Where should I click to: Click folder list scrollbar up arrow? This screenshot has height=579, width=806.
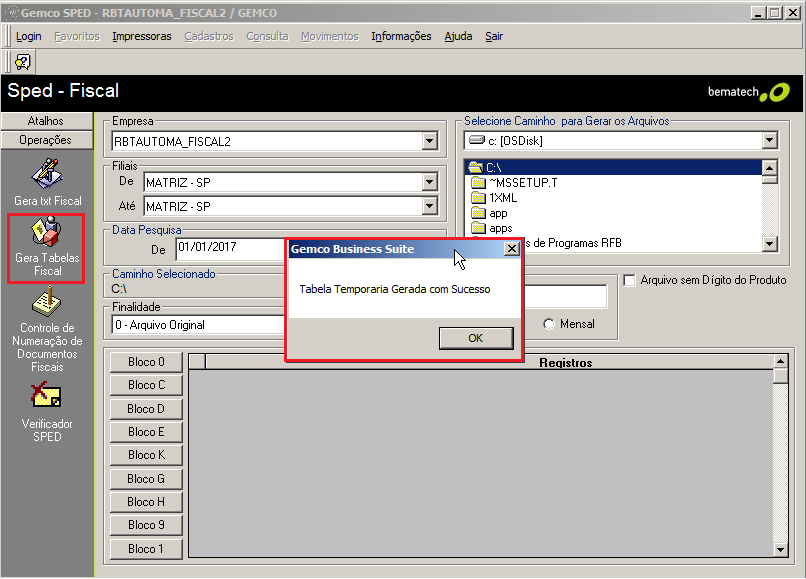pyautogui.click(x=769, y=168)
